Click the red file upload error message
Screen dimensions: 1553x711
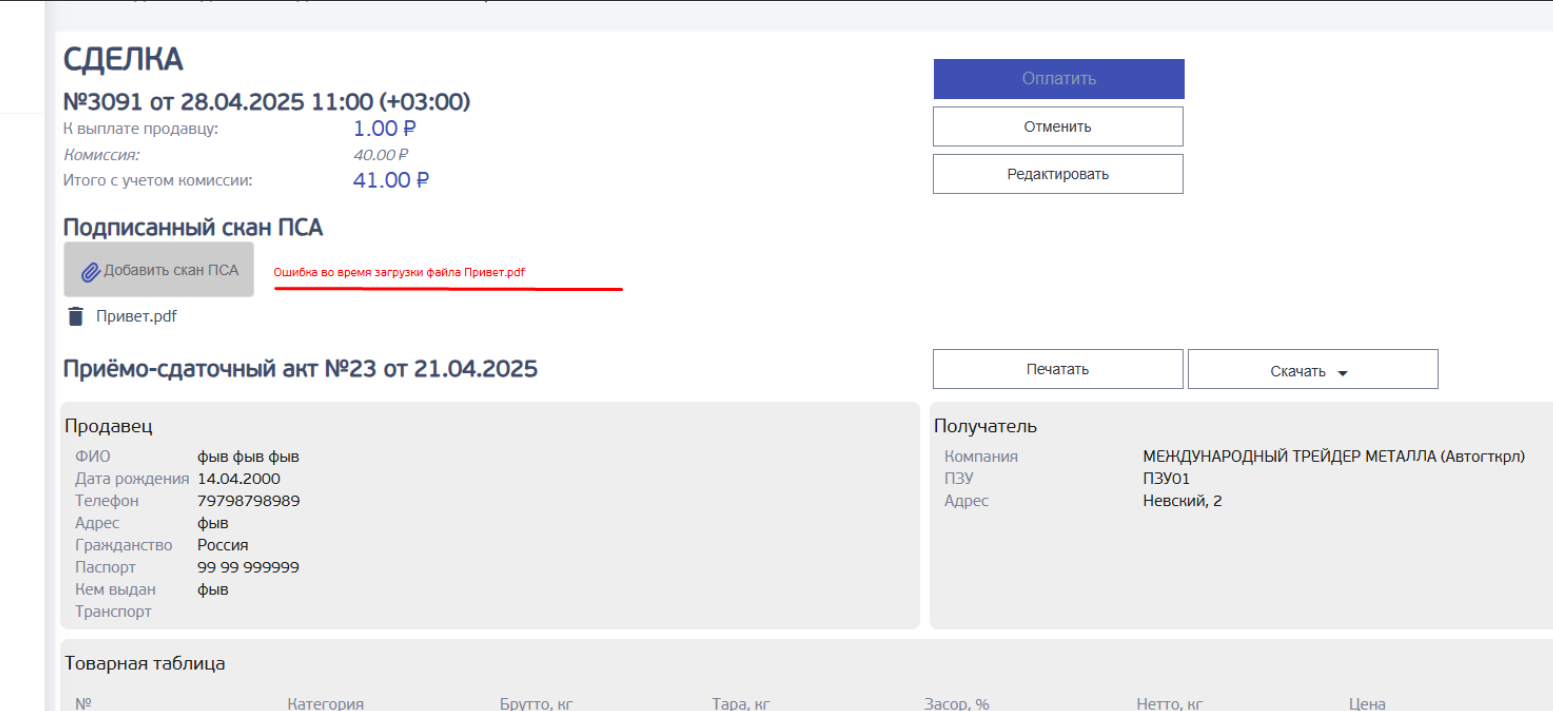(x=399, y=272)
